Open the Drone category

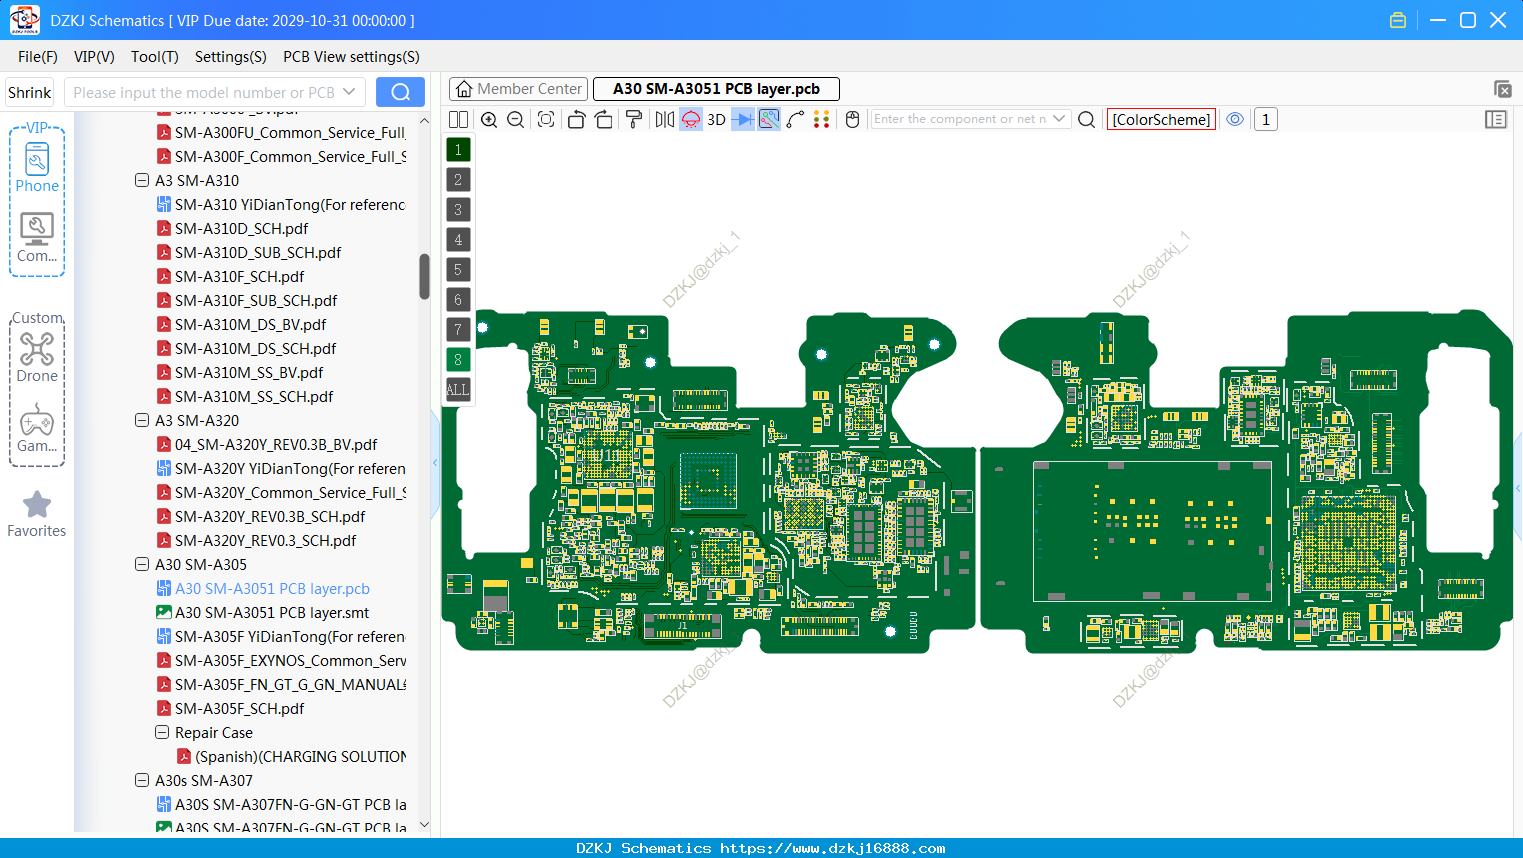[x=37, y=357]
